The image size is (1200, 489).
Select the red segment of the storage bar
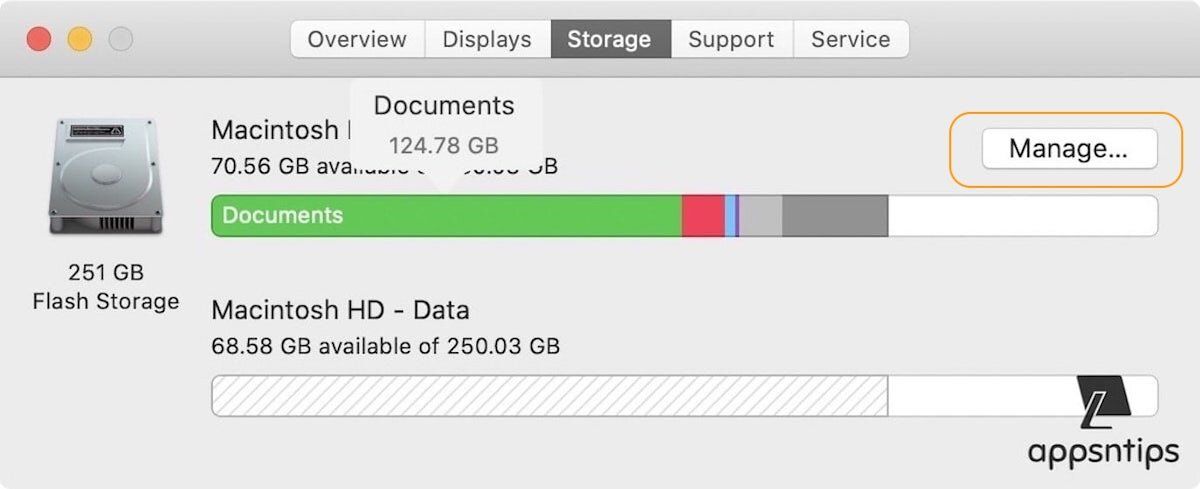(702, 216)
